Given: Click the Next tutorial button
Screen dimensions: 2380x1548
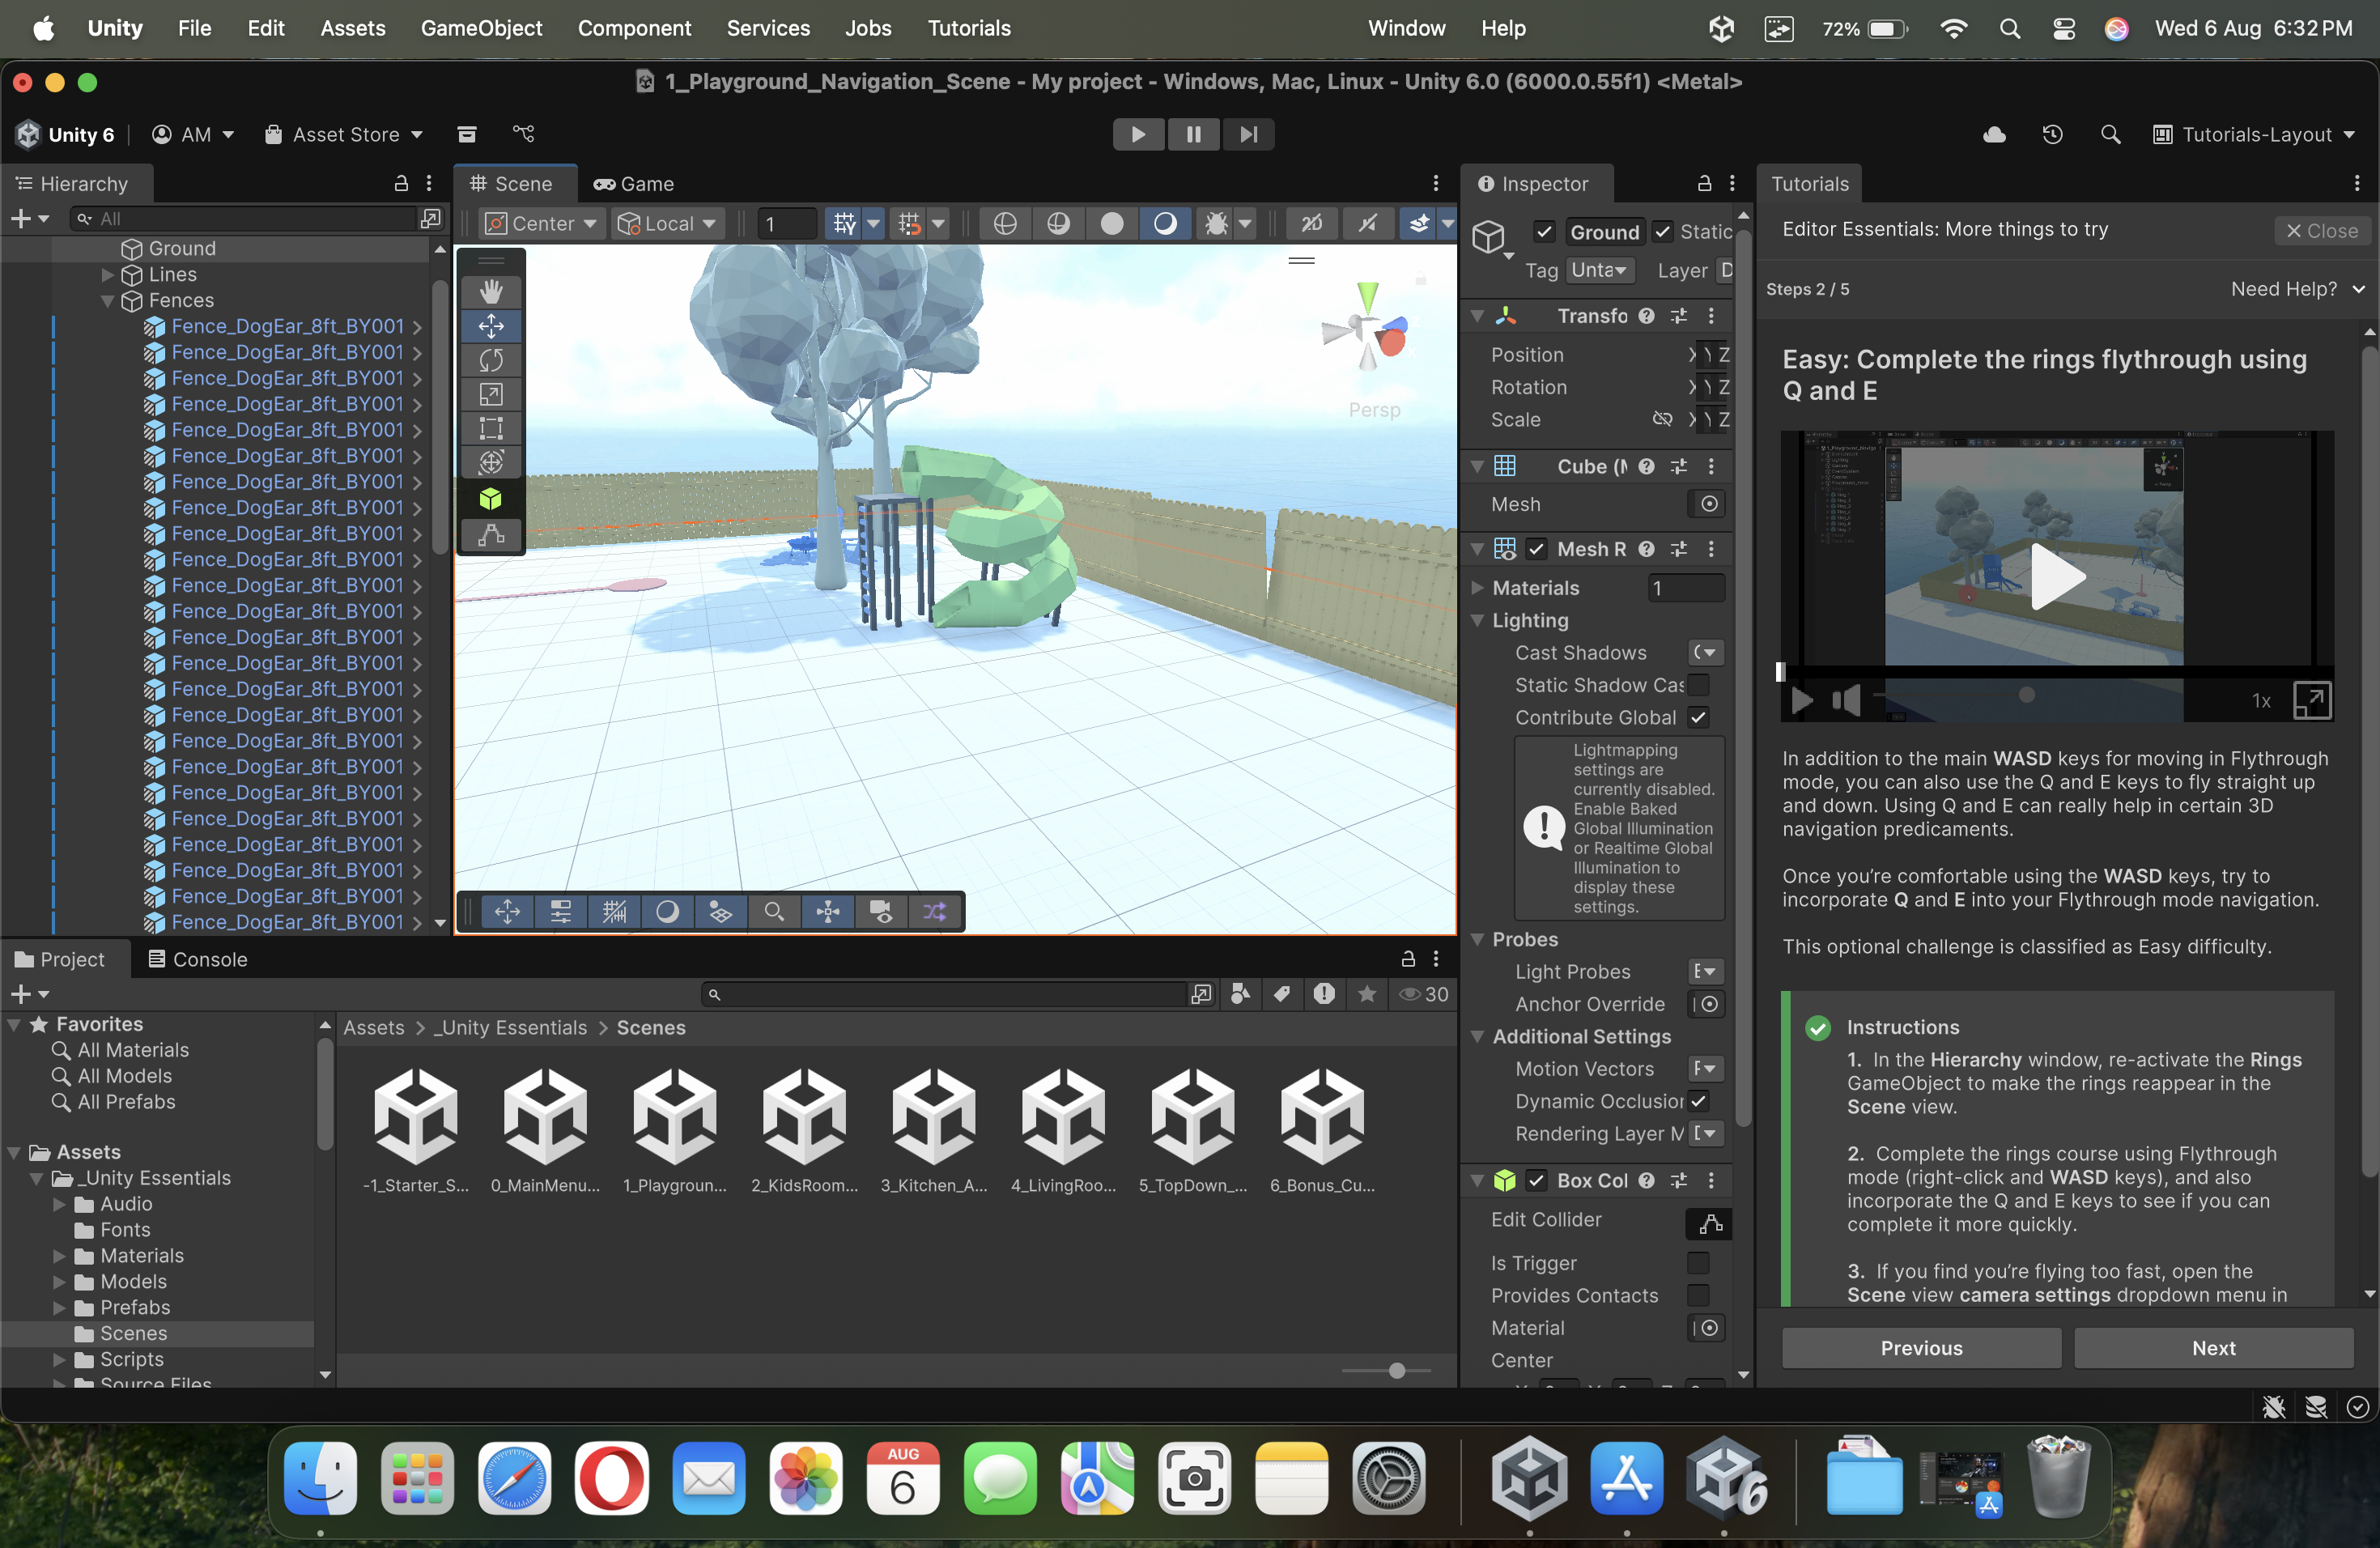Looking at the screenshot, I should [x=2213, y=1348].
